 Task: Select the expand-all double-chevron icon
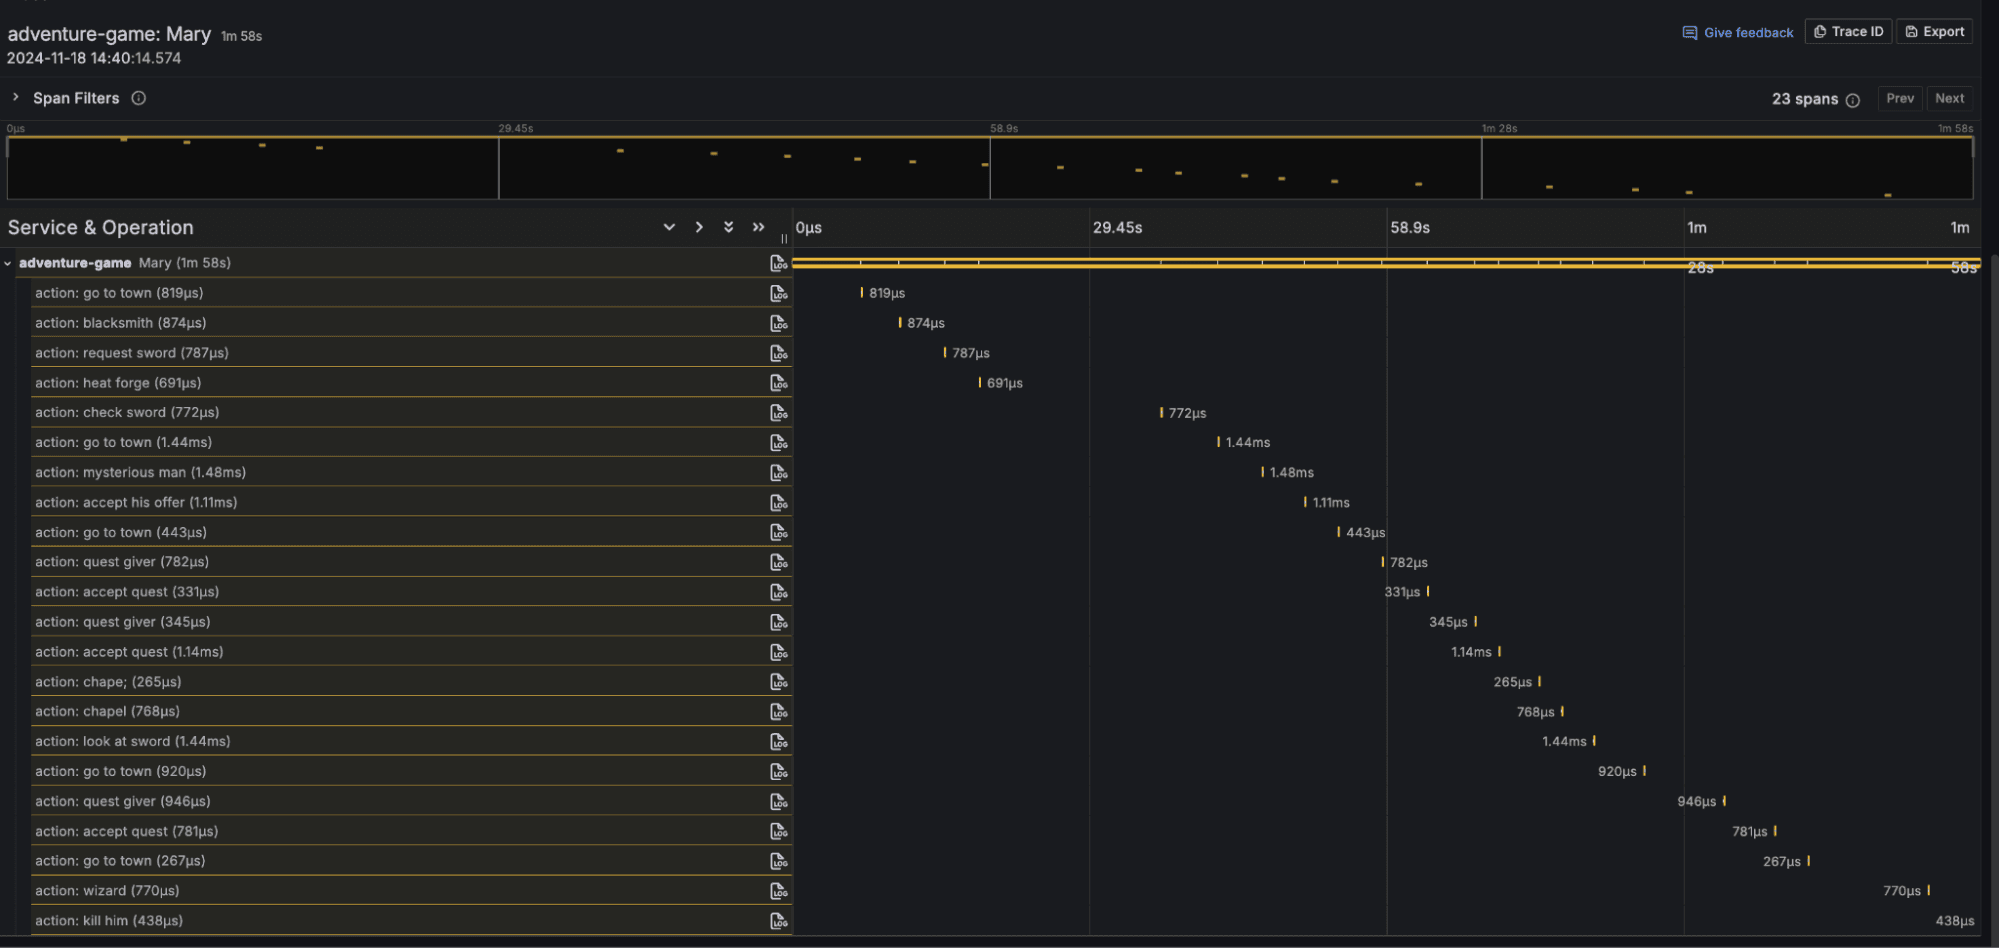728,227
